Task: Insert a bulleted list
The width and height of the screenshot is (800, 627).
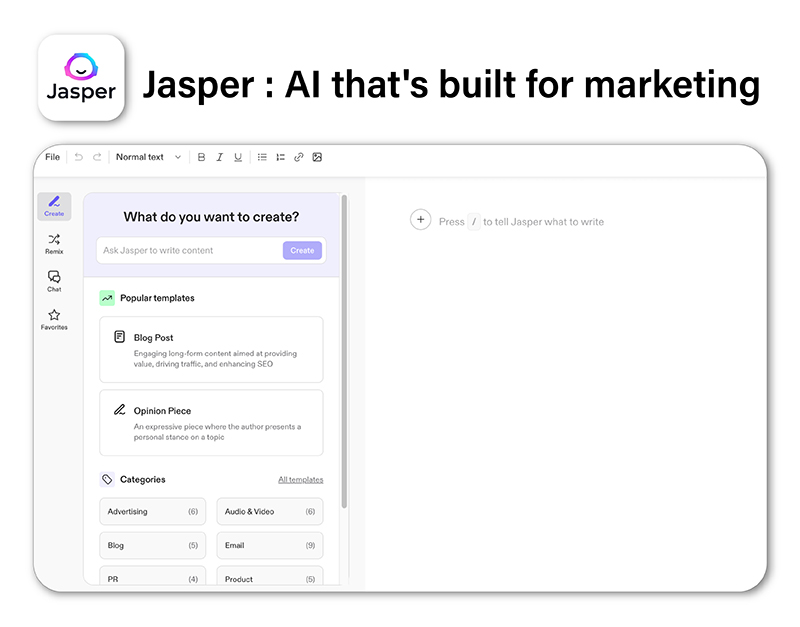Action: click(262, 157)
